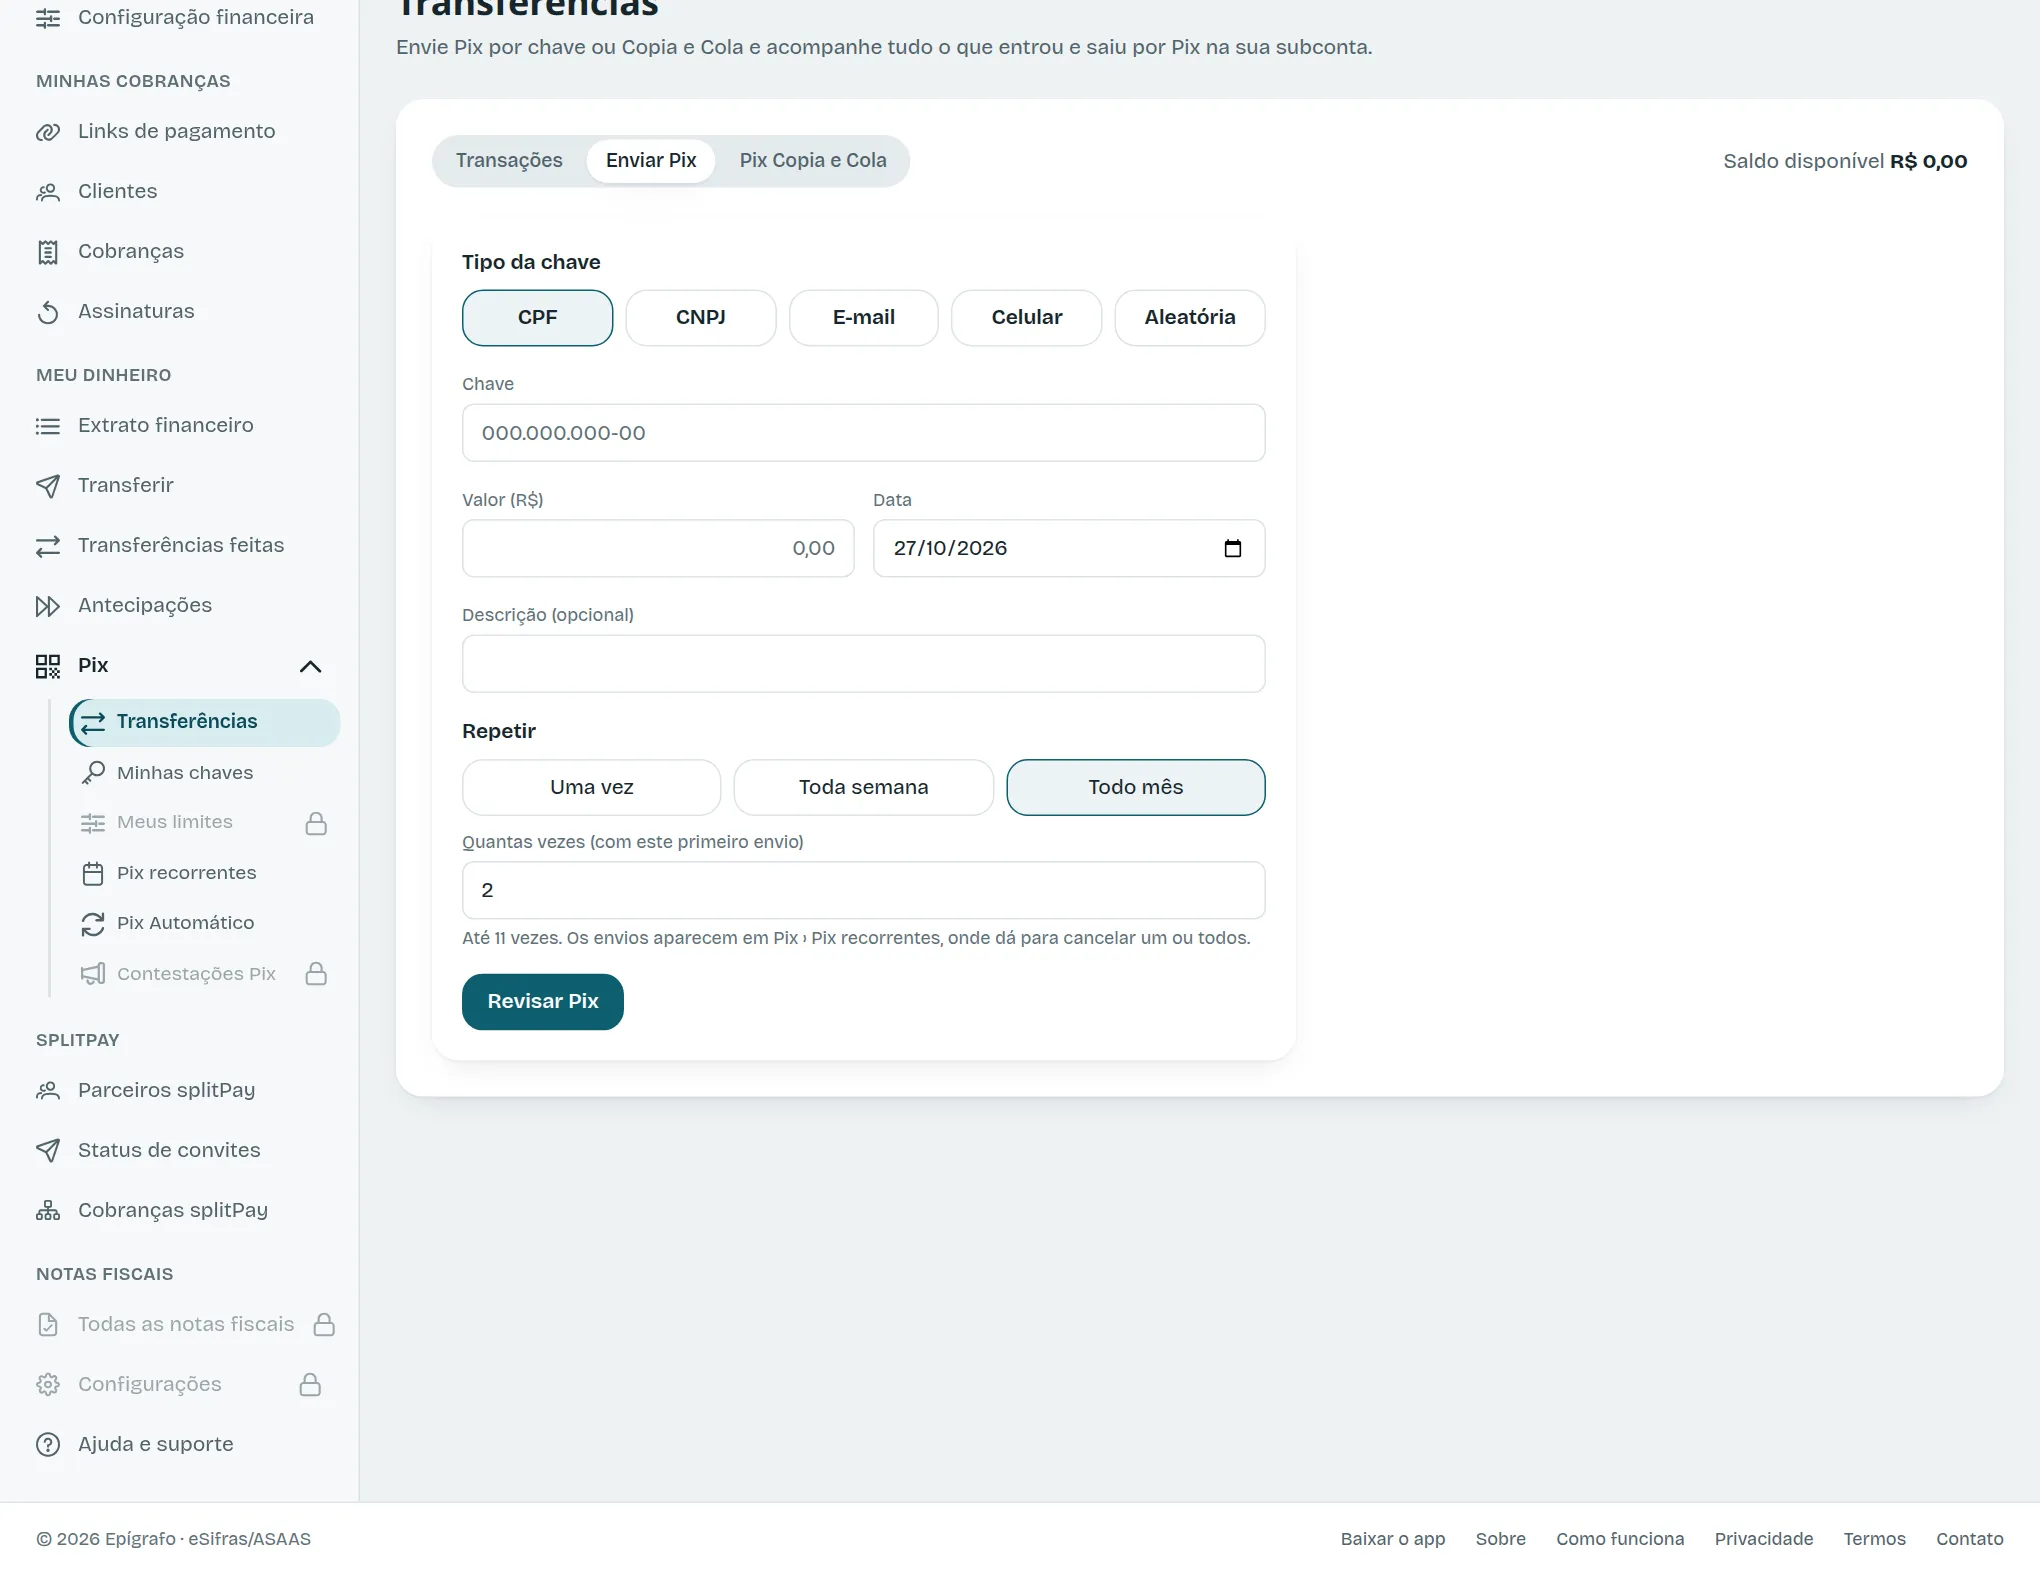Open the Privacidade footer link

coord(1764,1539)
